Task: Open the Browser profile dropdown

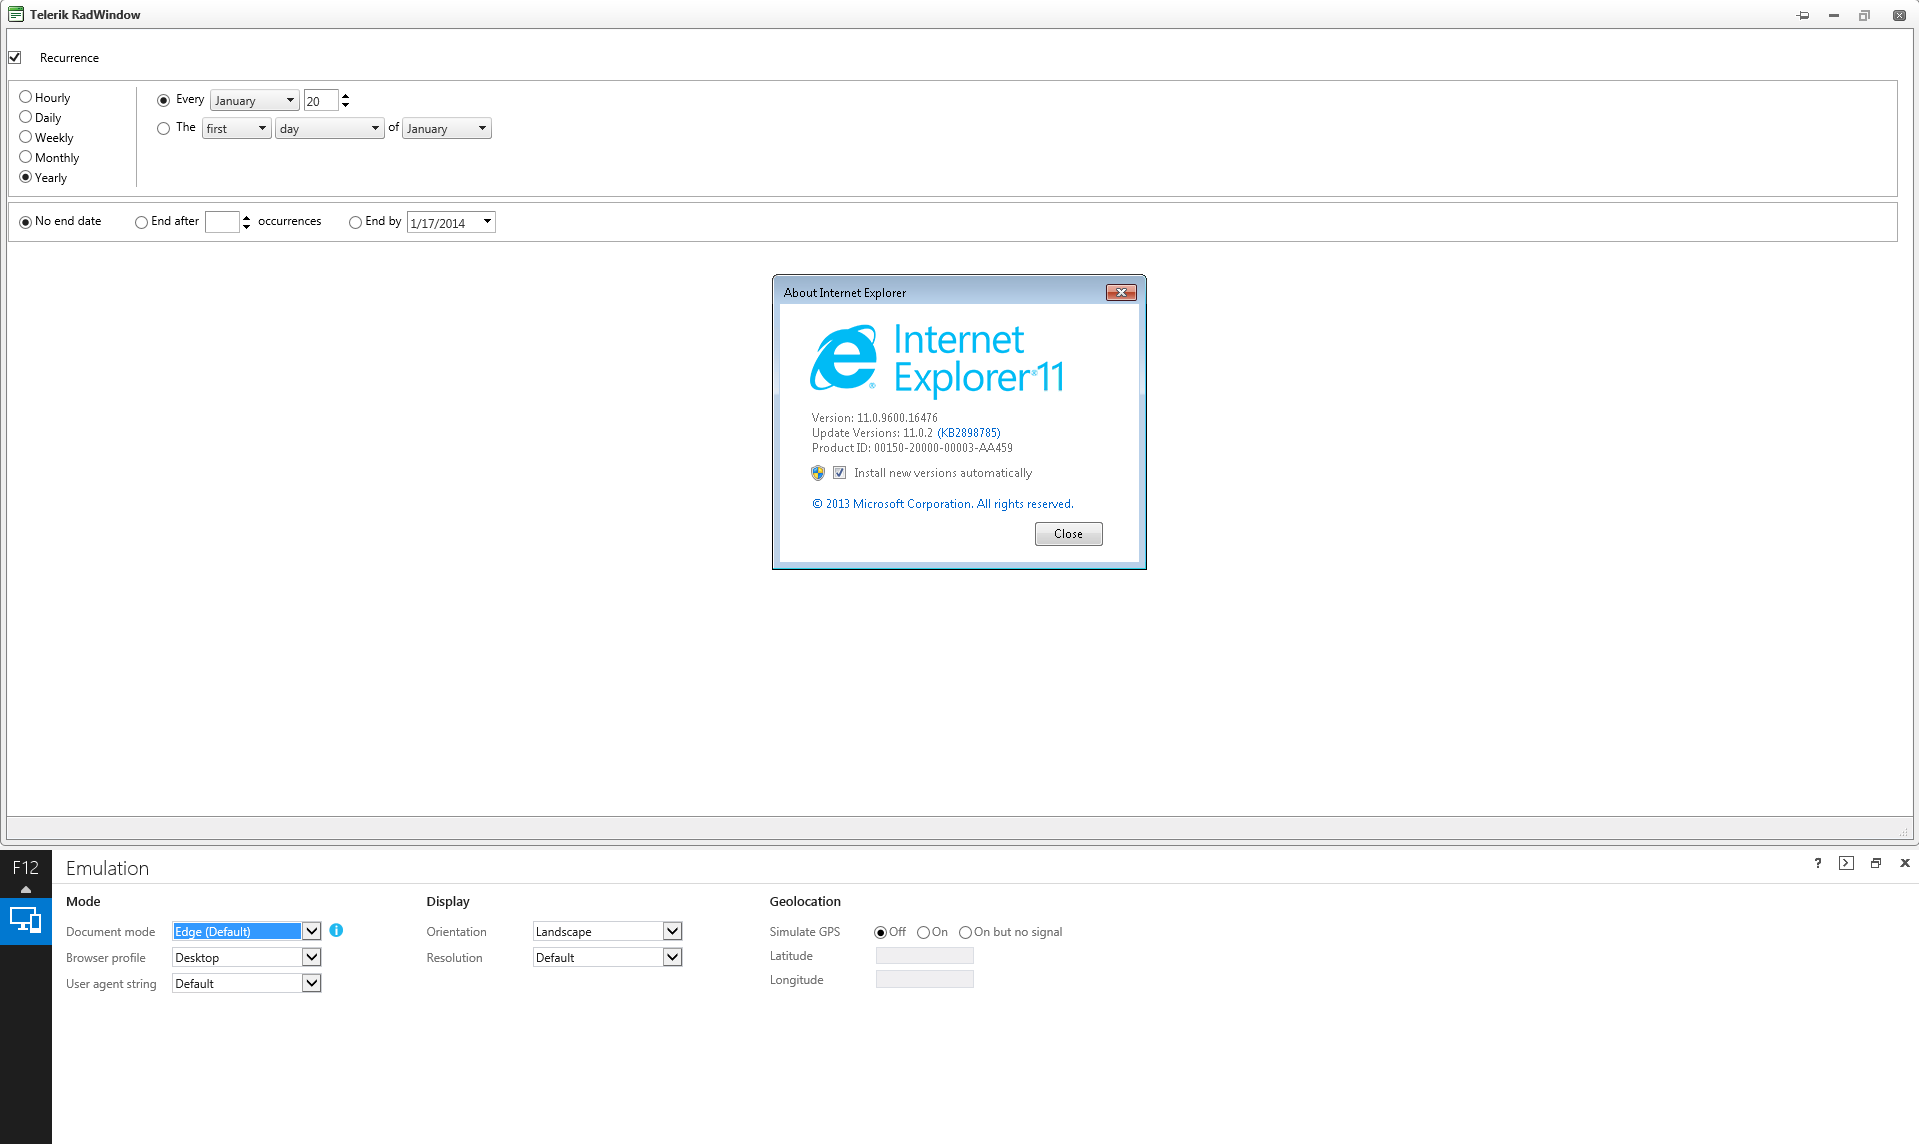Action: click(312, 957)
